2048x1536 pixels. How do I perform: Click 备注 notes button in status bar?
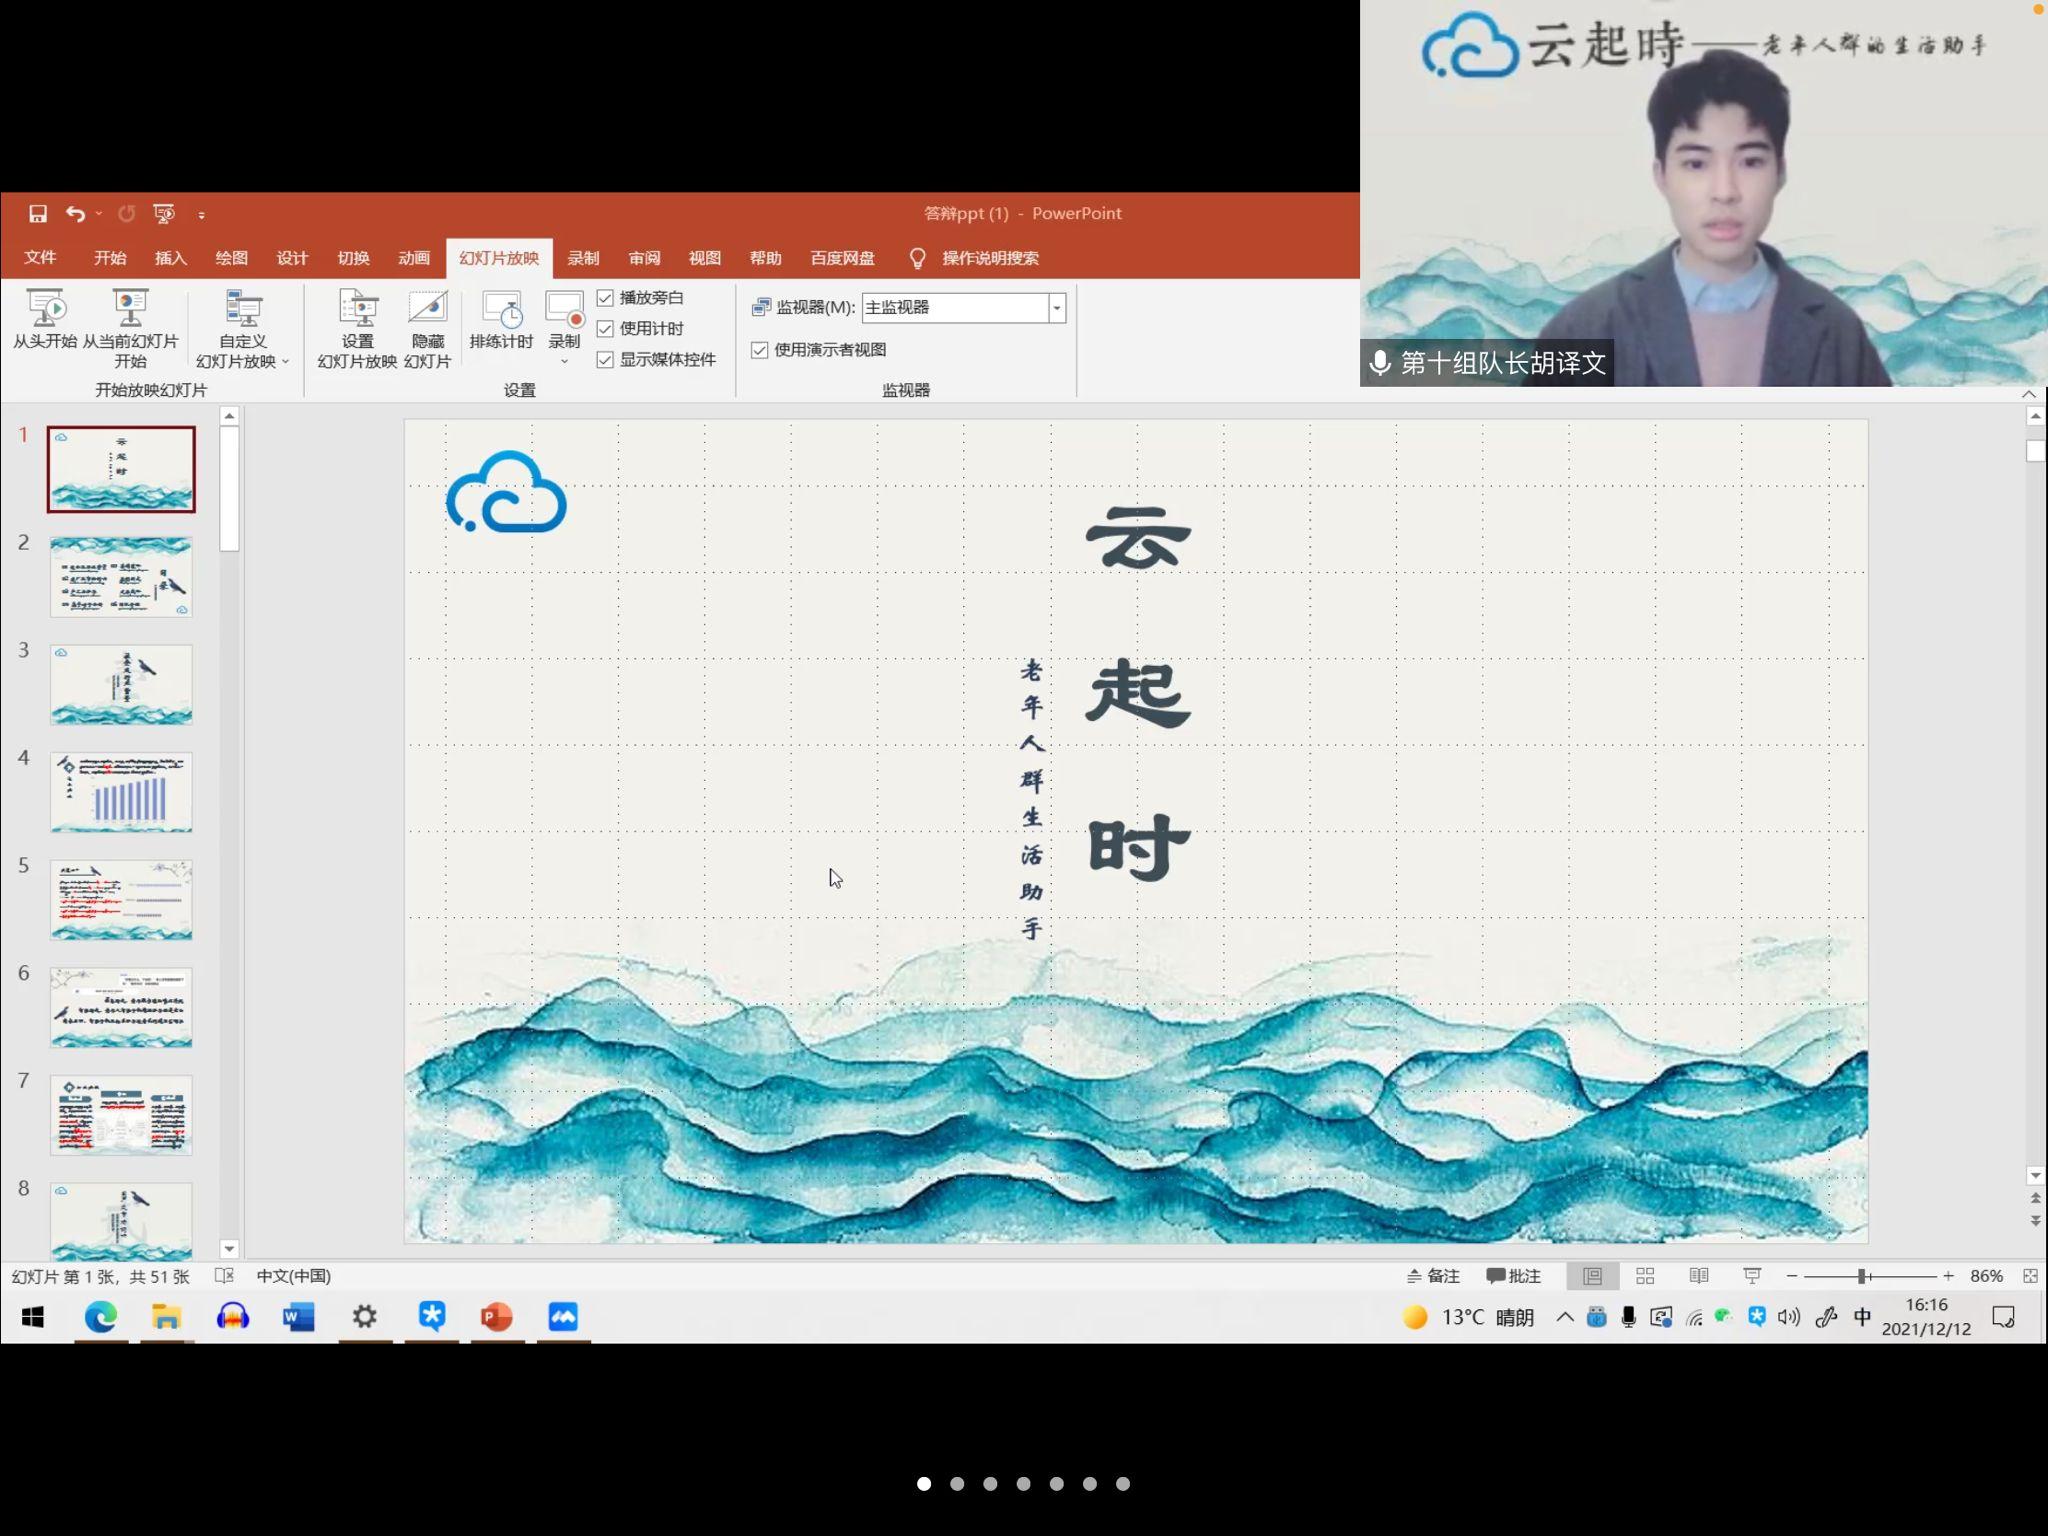click(x=1433, y=1276)
